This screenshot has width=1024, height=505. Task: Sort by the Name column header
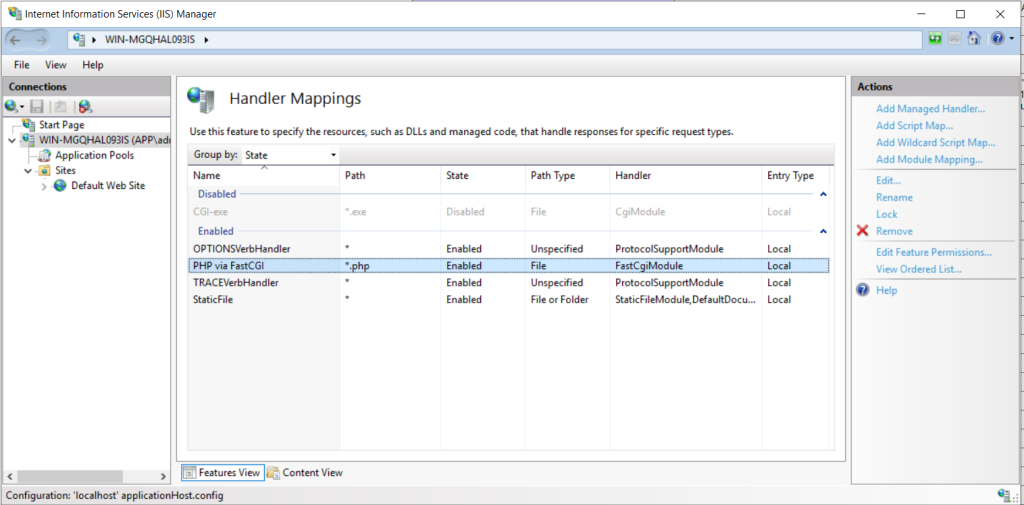point(264,176)
